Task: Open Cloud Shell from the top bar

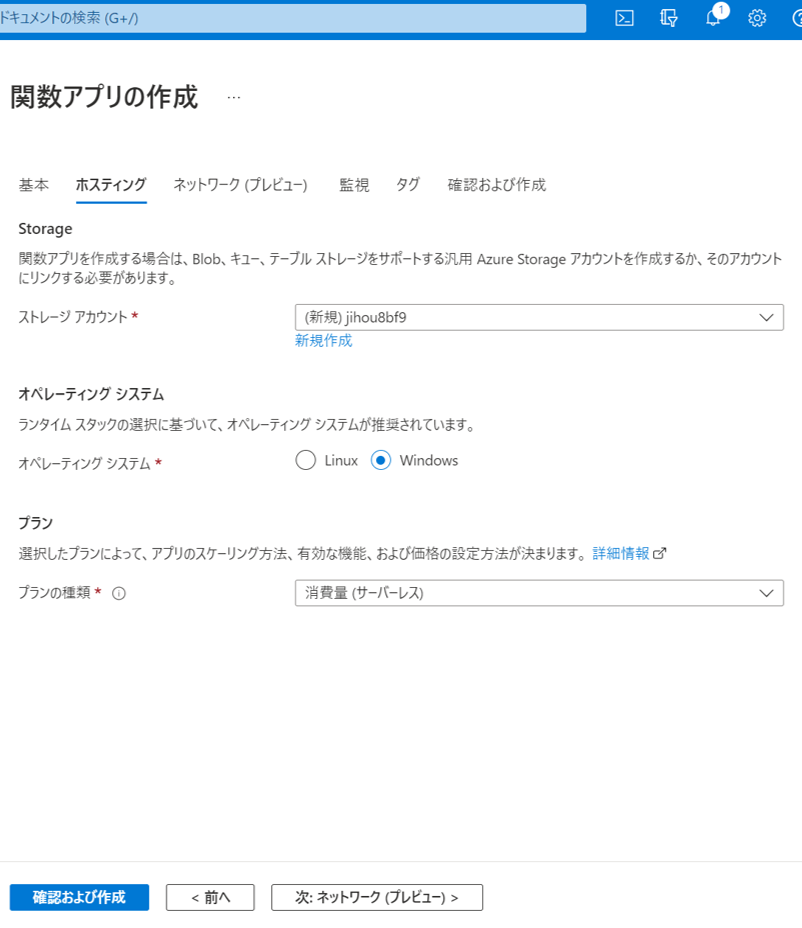Action: tap(624, 18)
